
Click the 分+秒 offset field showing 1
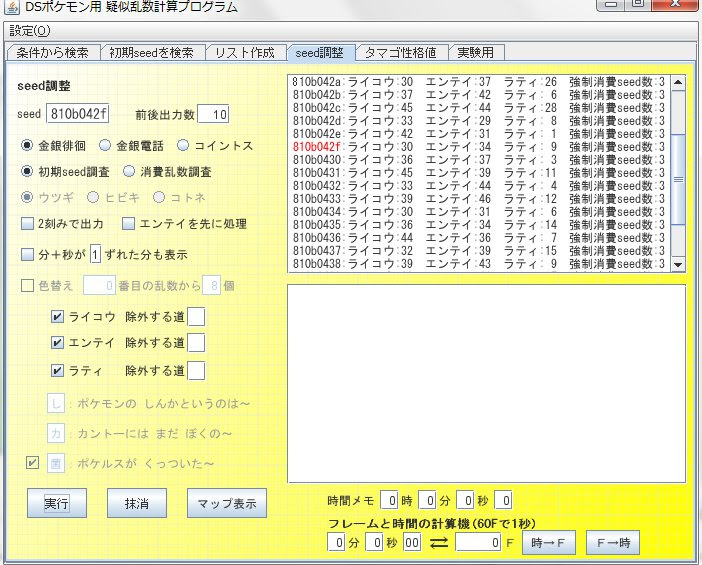point(95,255)
